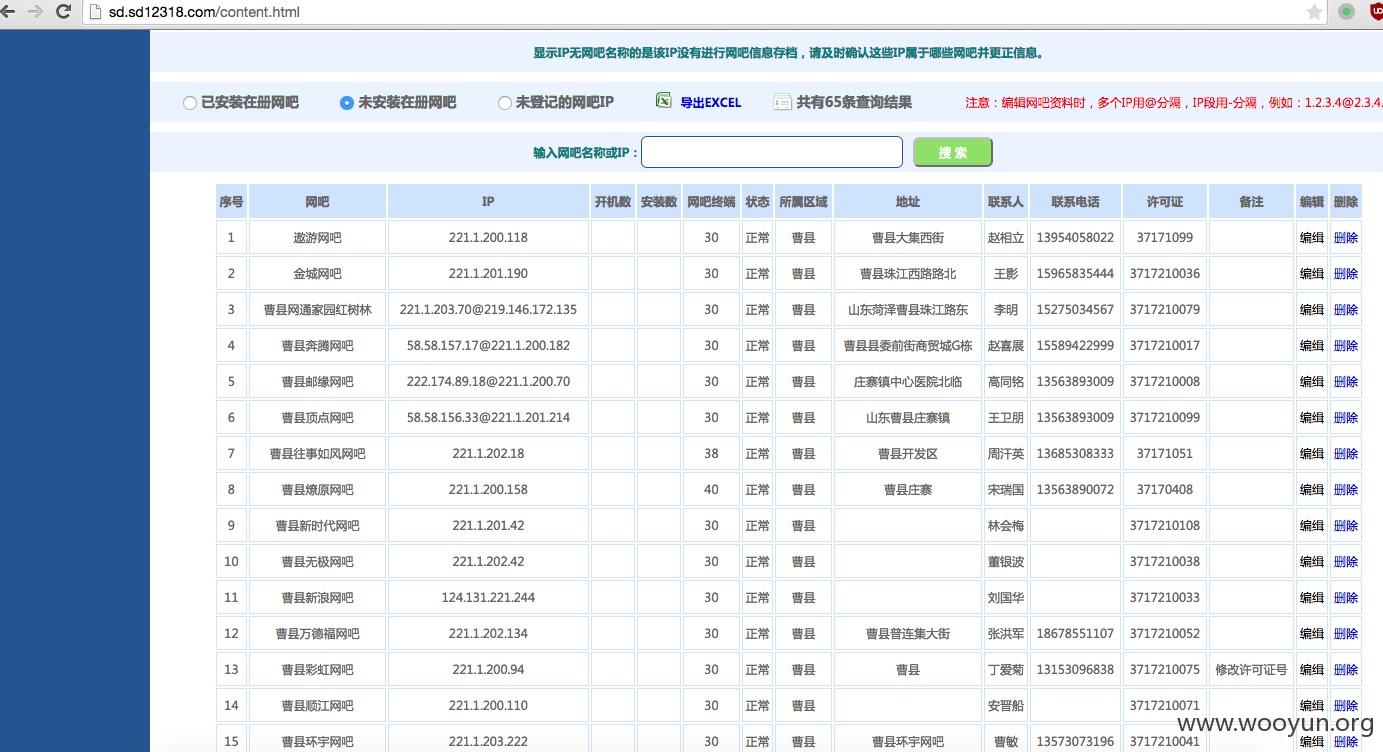This screenshot has width=1383, height=752.
Task: Click contact name 赵相立
Action: [x=1006, y=238]
